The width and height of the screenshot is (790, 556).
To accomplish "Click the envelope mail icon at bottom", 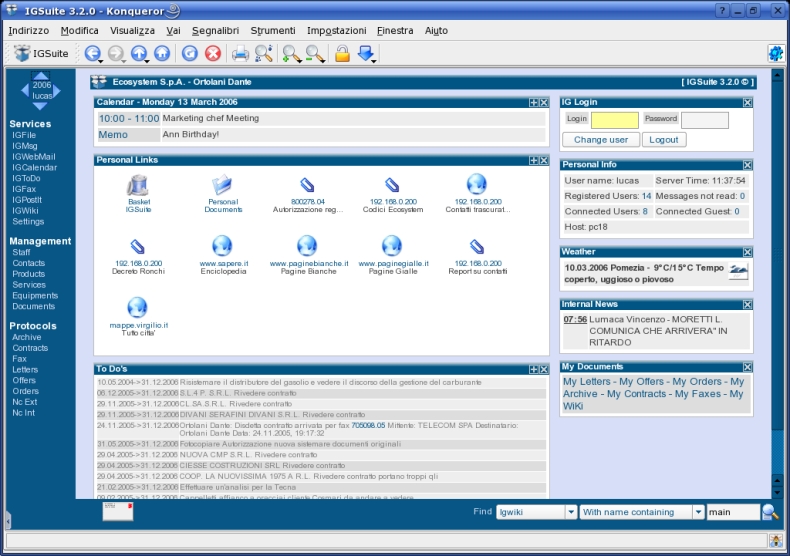I will pos(118,511).
